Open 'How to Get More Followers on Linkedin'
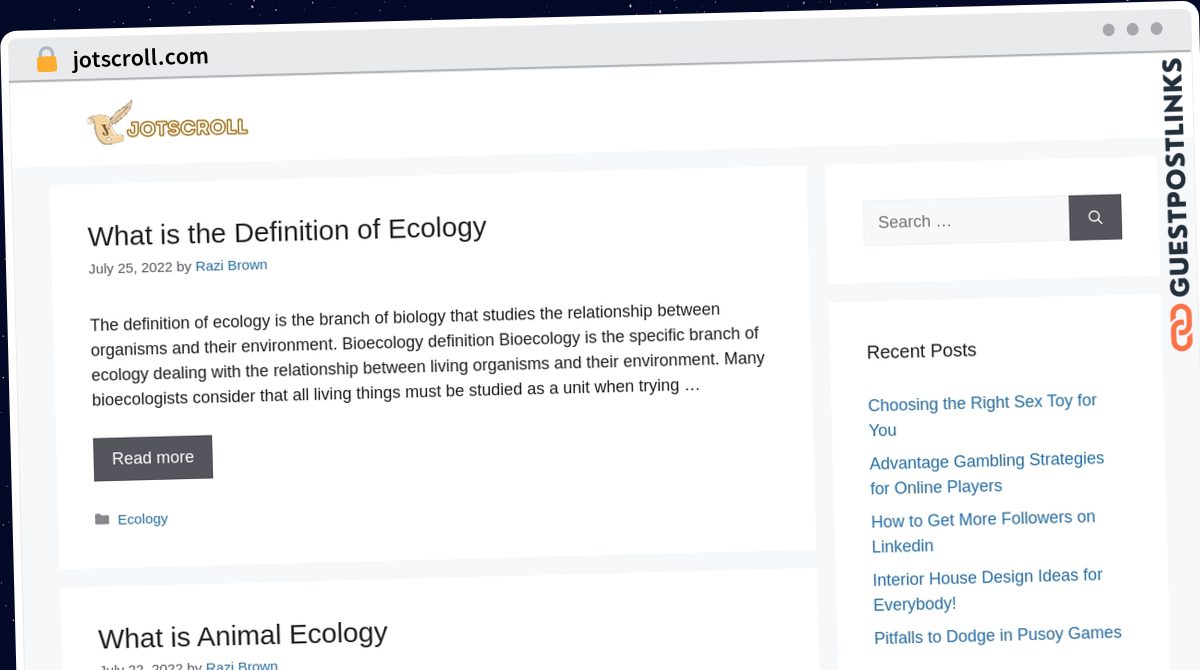Image resolution: width=1200 pixels, height=670 pixels. pyautogui.click(x=983, y=531)
